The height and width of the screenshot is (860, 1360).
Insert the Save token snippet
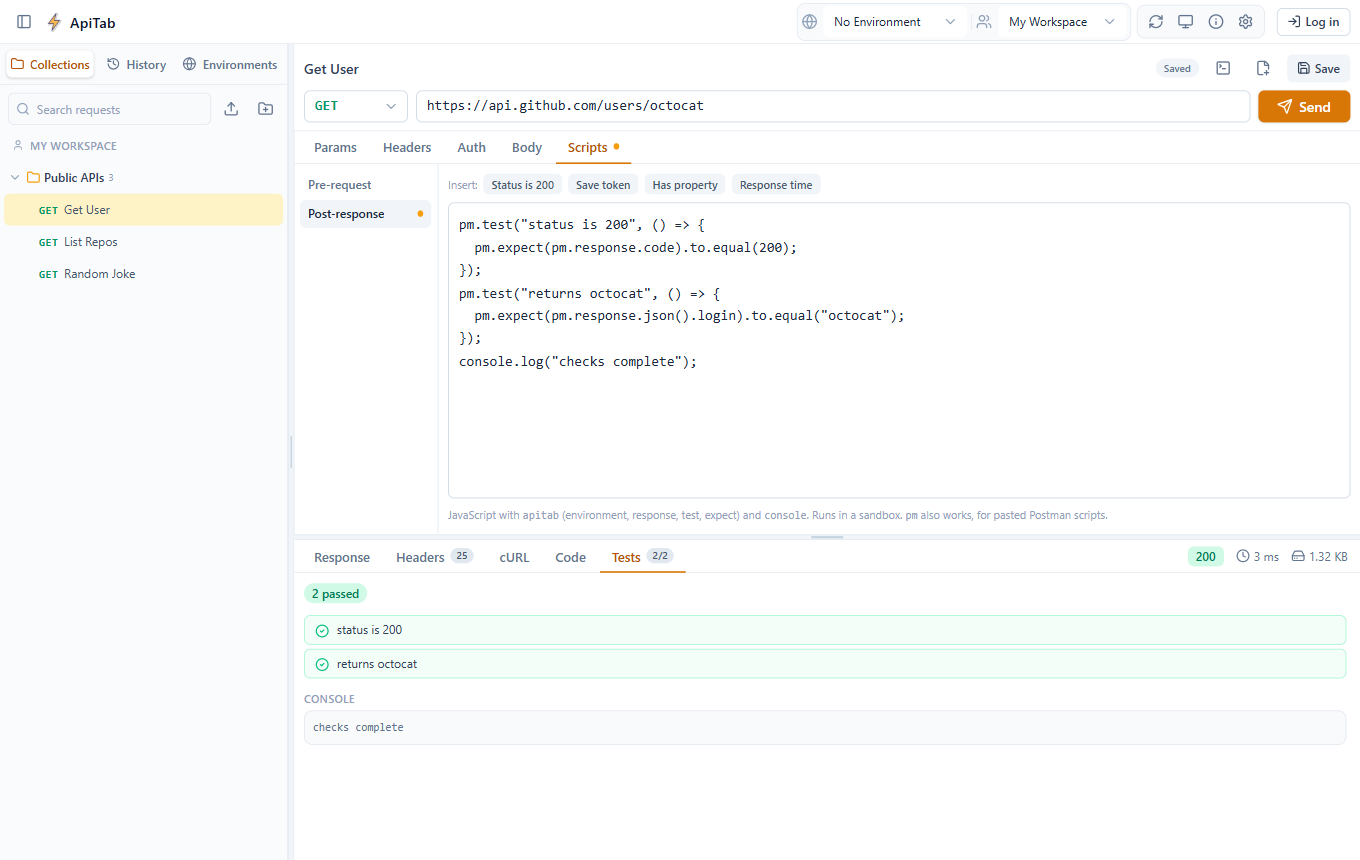coord(603,185)
